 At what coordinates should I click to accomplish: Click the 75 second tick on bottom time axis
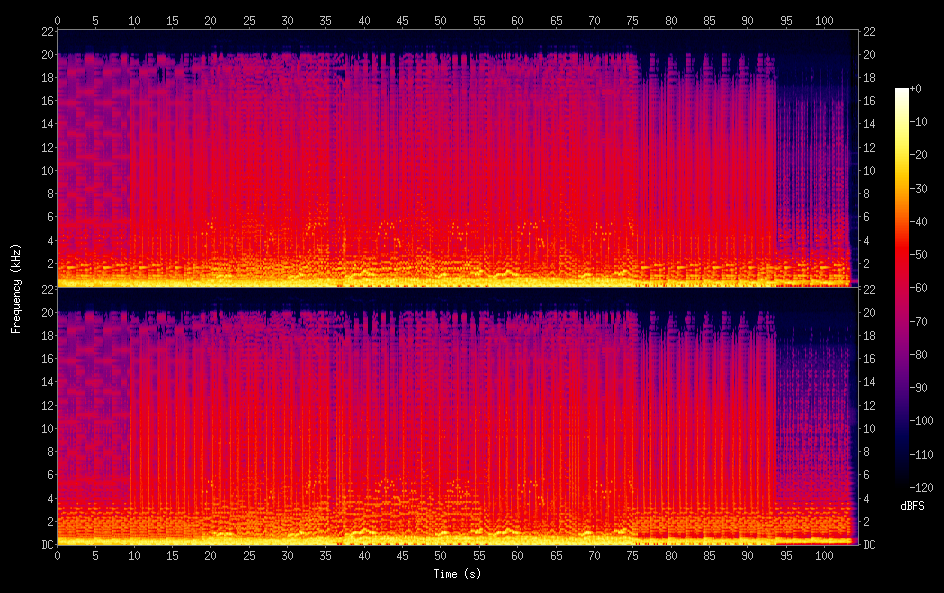coord(632,555)
